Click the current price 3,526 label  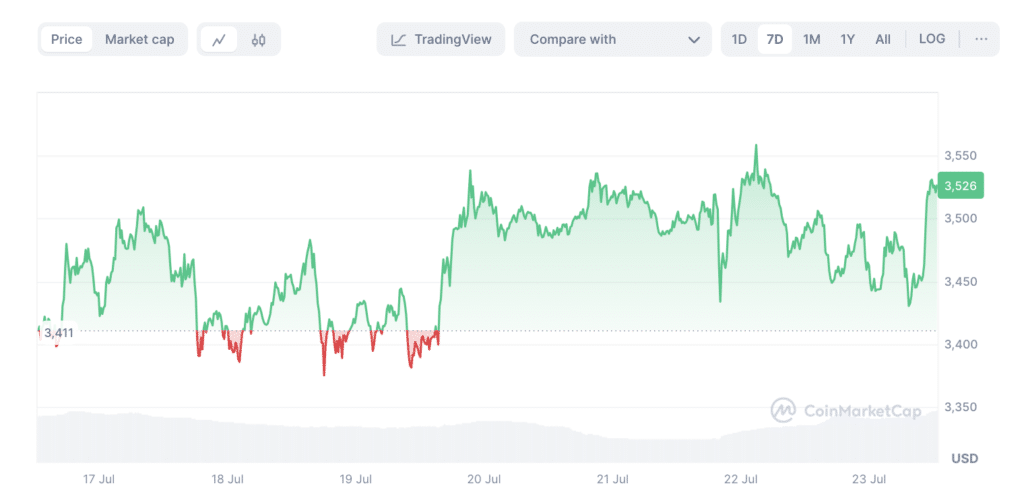(963, 185)
